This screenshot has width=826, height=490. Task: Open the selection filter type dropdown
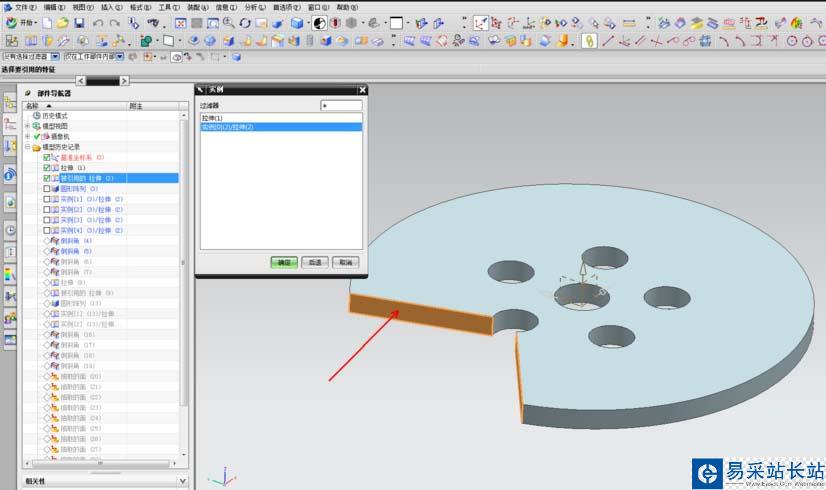click(x=55, y=56)
